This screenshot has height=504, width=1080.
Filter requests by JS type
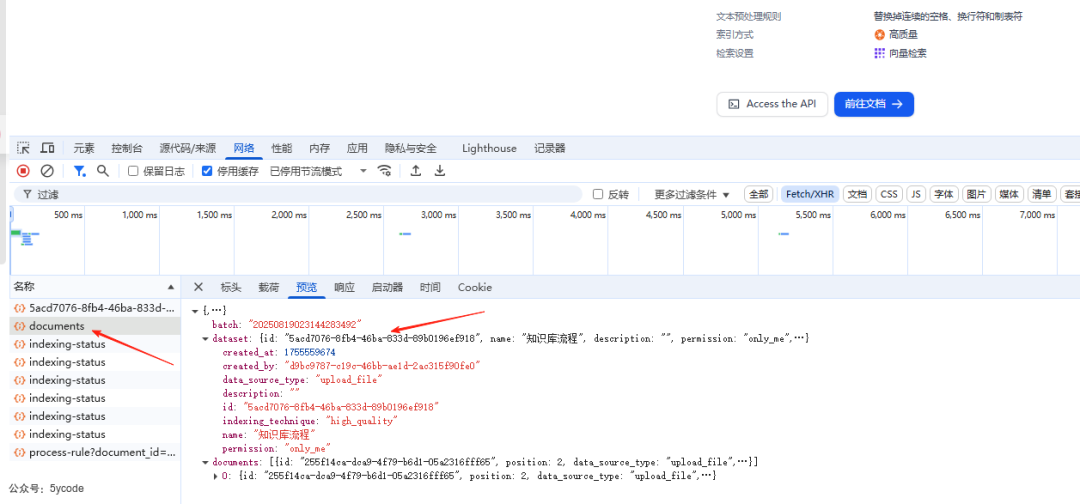pos(916,194)
